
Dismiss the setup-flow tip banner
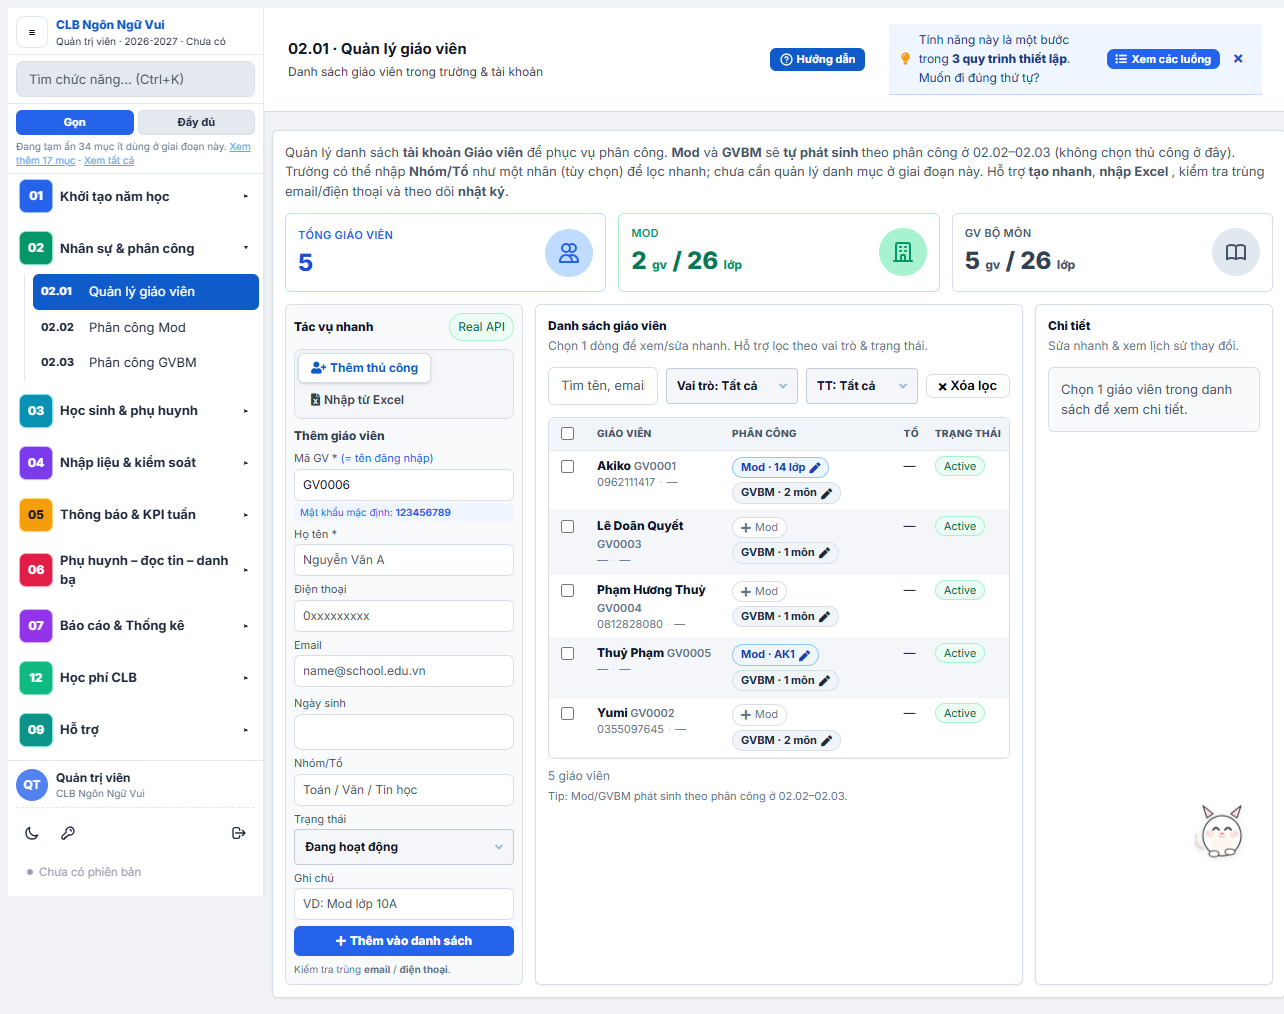1238,59
